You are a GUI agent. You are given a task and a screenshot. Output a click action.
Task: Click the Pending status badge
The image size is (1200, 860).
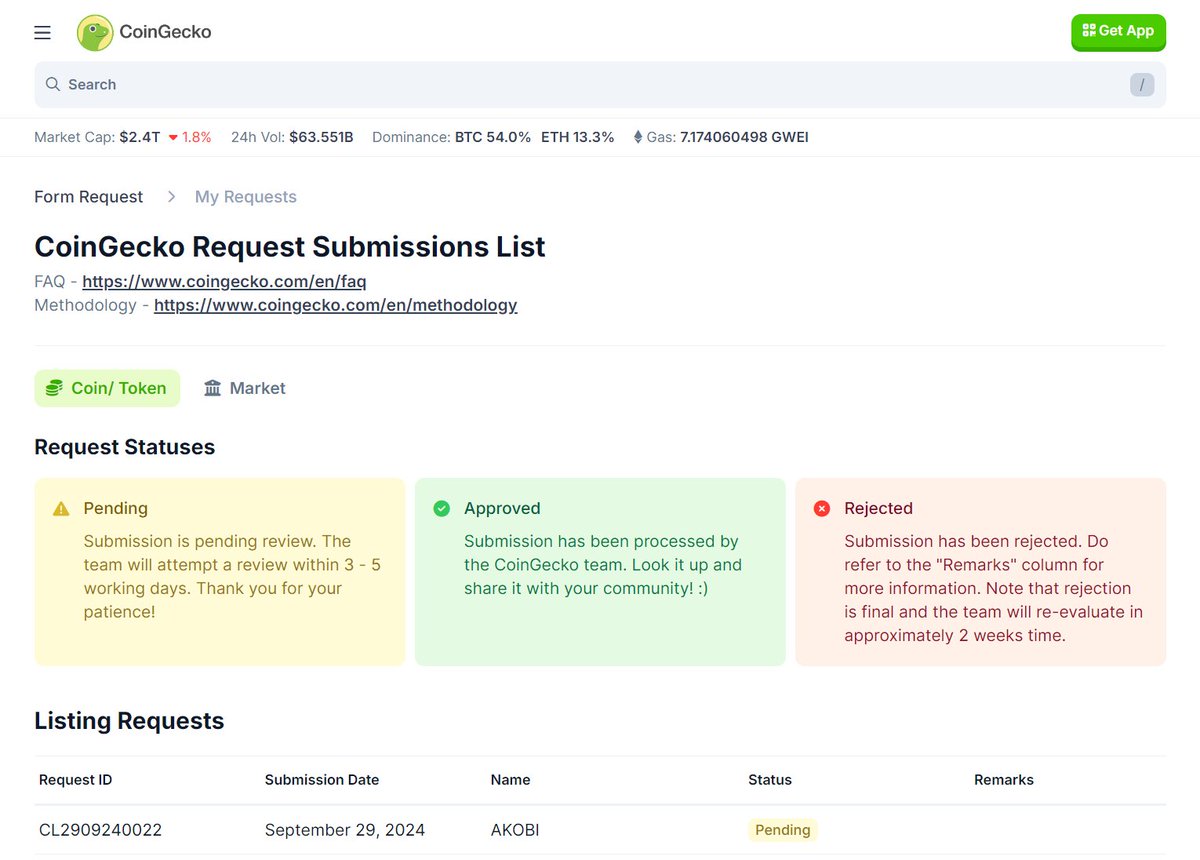783,830
